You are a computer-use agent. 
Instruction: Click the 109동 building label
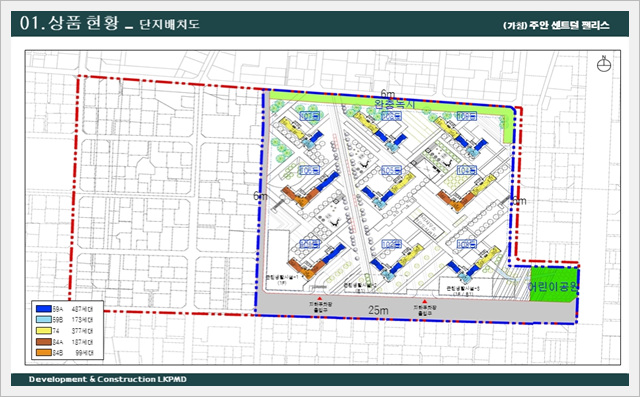coord(467,116)
